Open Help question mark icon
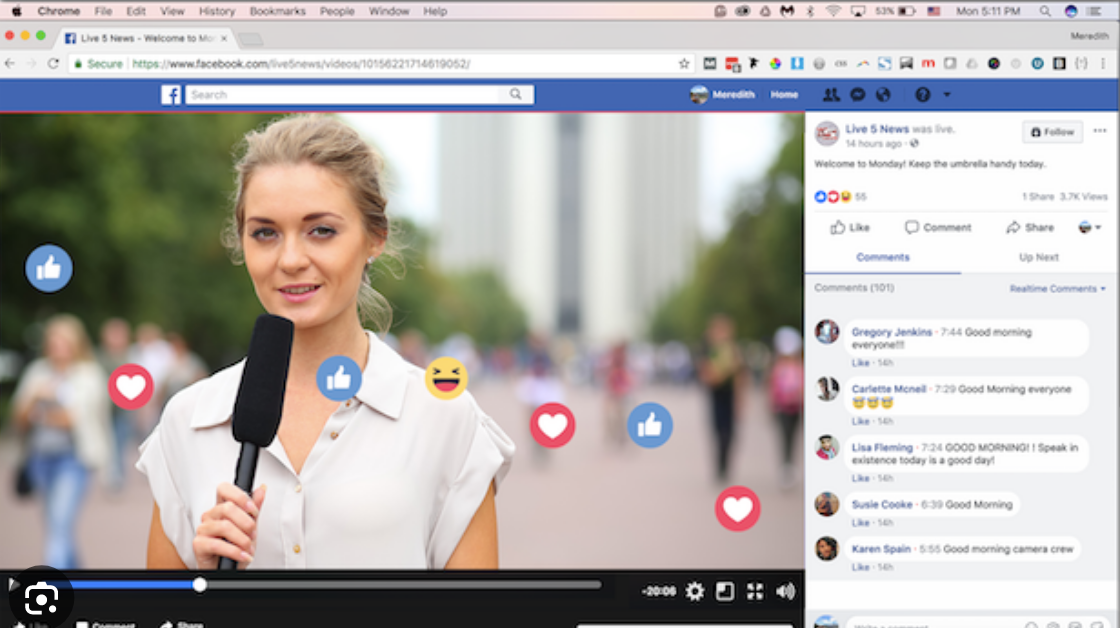This screenshot has width=1120, height=628. point(922,95)
